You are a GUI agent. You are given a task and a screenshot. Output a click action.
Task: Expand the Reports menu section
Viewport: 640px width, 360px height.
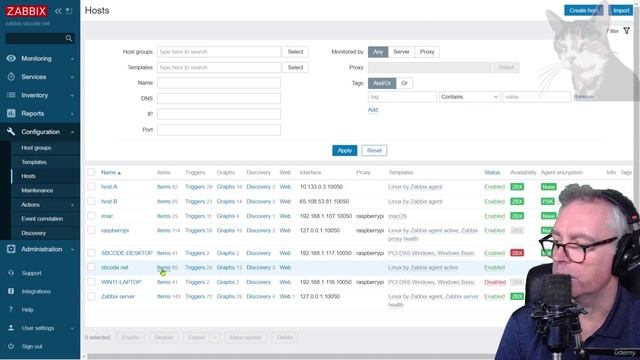pos(72,114)
